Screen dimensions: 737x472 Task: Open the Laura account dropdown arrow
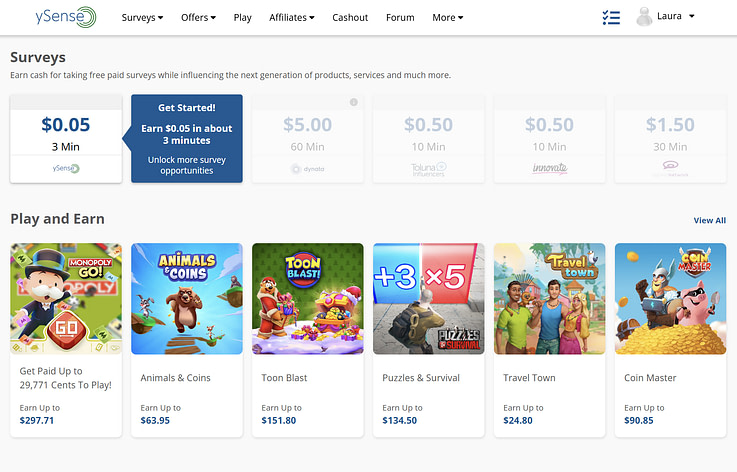click(691, 16)
